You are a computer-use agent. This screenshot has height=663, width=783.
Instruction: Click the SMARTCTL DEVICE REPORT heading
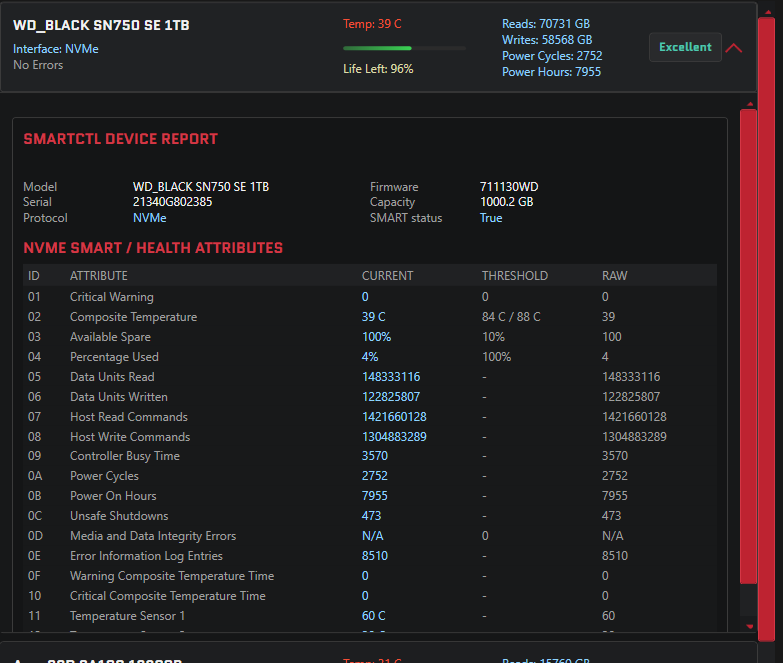tap(121, 139)
